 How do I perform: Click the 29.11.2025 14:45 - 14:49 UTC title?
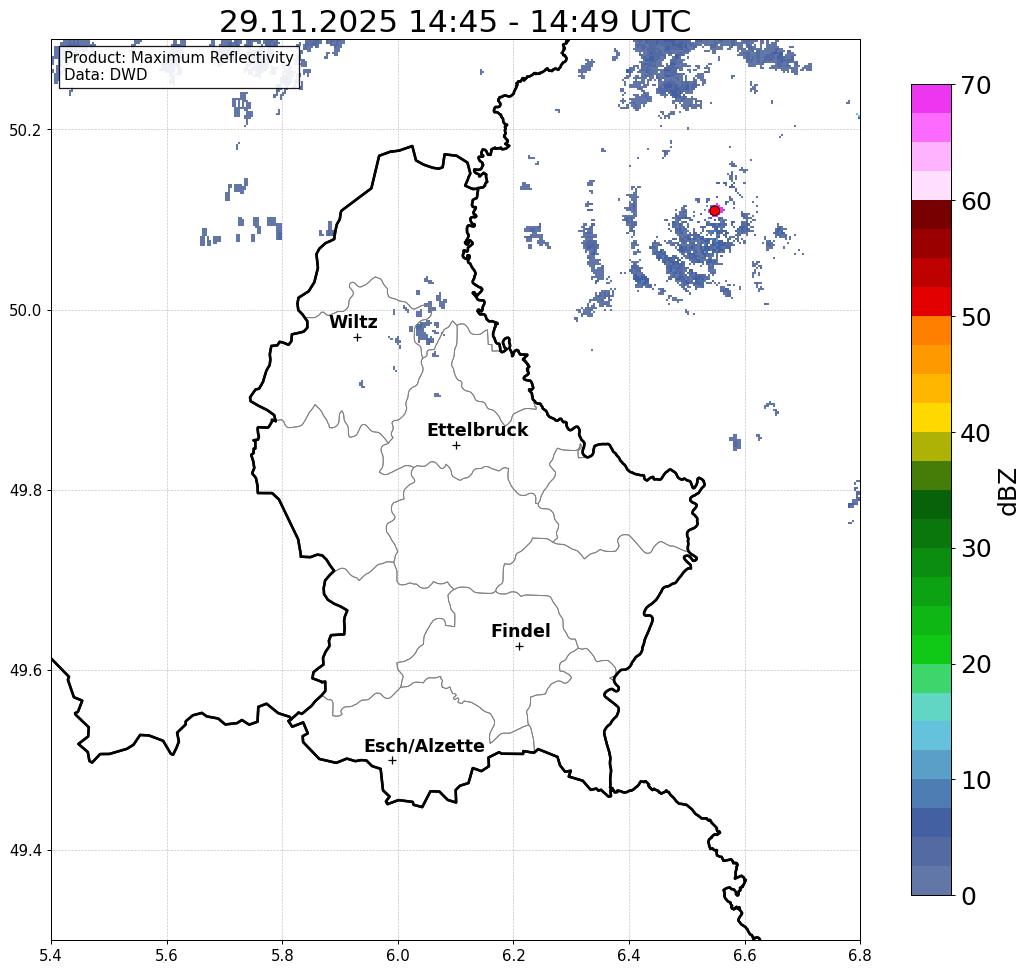tap(455, 21)
